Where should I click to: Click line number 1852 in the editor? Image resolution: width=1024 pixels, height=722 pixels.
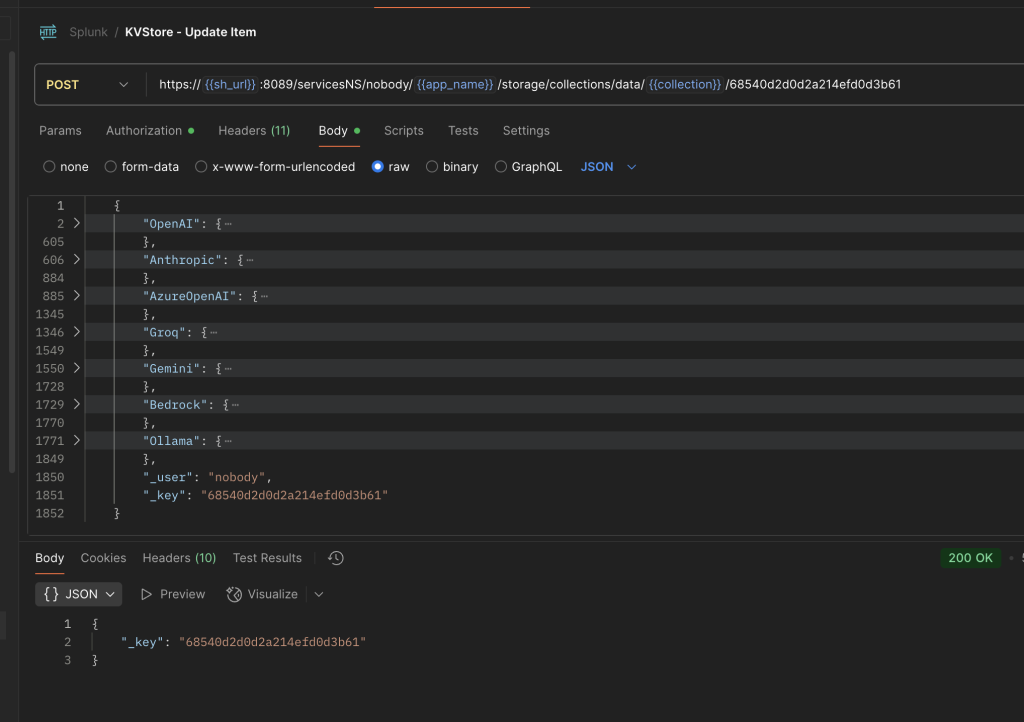[50, 514]
